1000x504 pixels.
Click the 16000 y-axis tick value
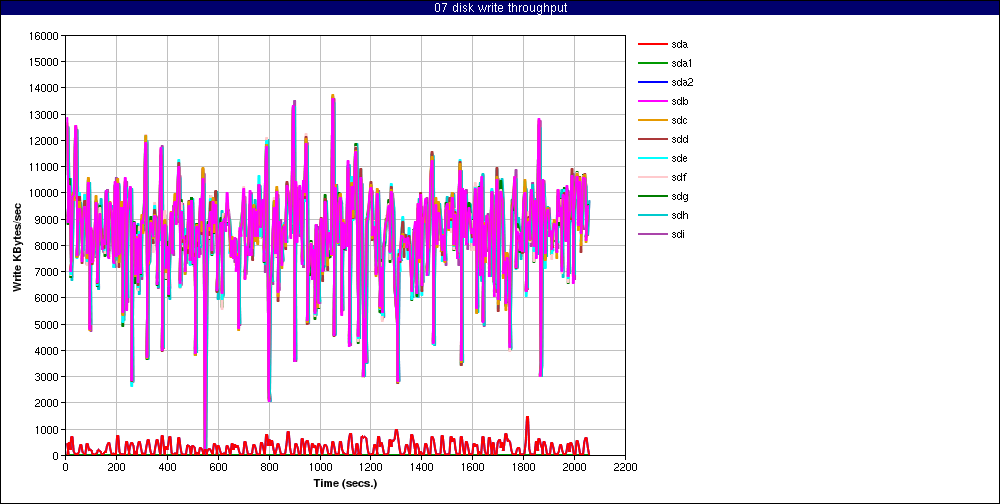click(x=45, y=36)
